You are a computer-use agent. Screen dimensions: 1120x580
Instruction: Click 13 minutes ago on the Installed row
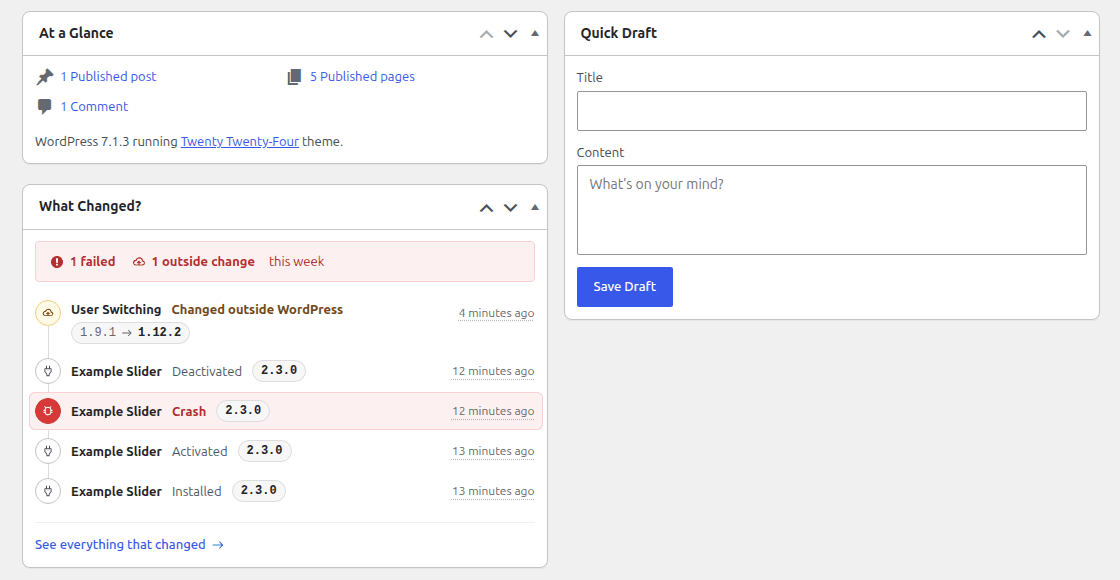(493, 491)
